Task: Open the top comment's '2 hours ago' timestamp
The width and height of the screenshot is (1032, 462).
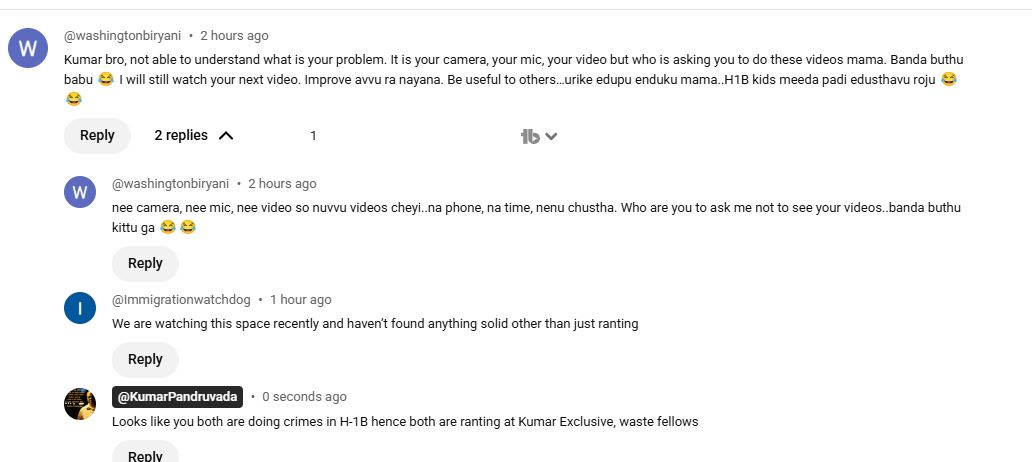Action: coord(234,35)
